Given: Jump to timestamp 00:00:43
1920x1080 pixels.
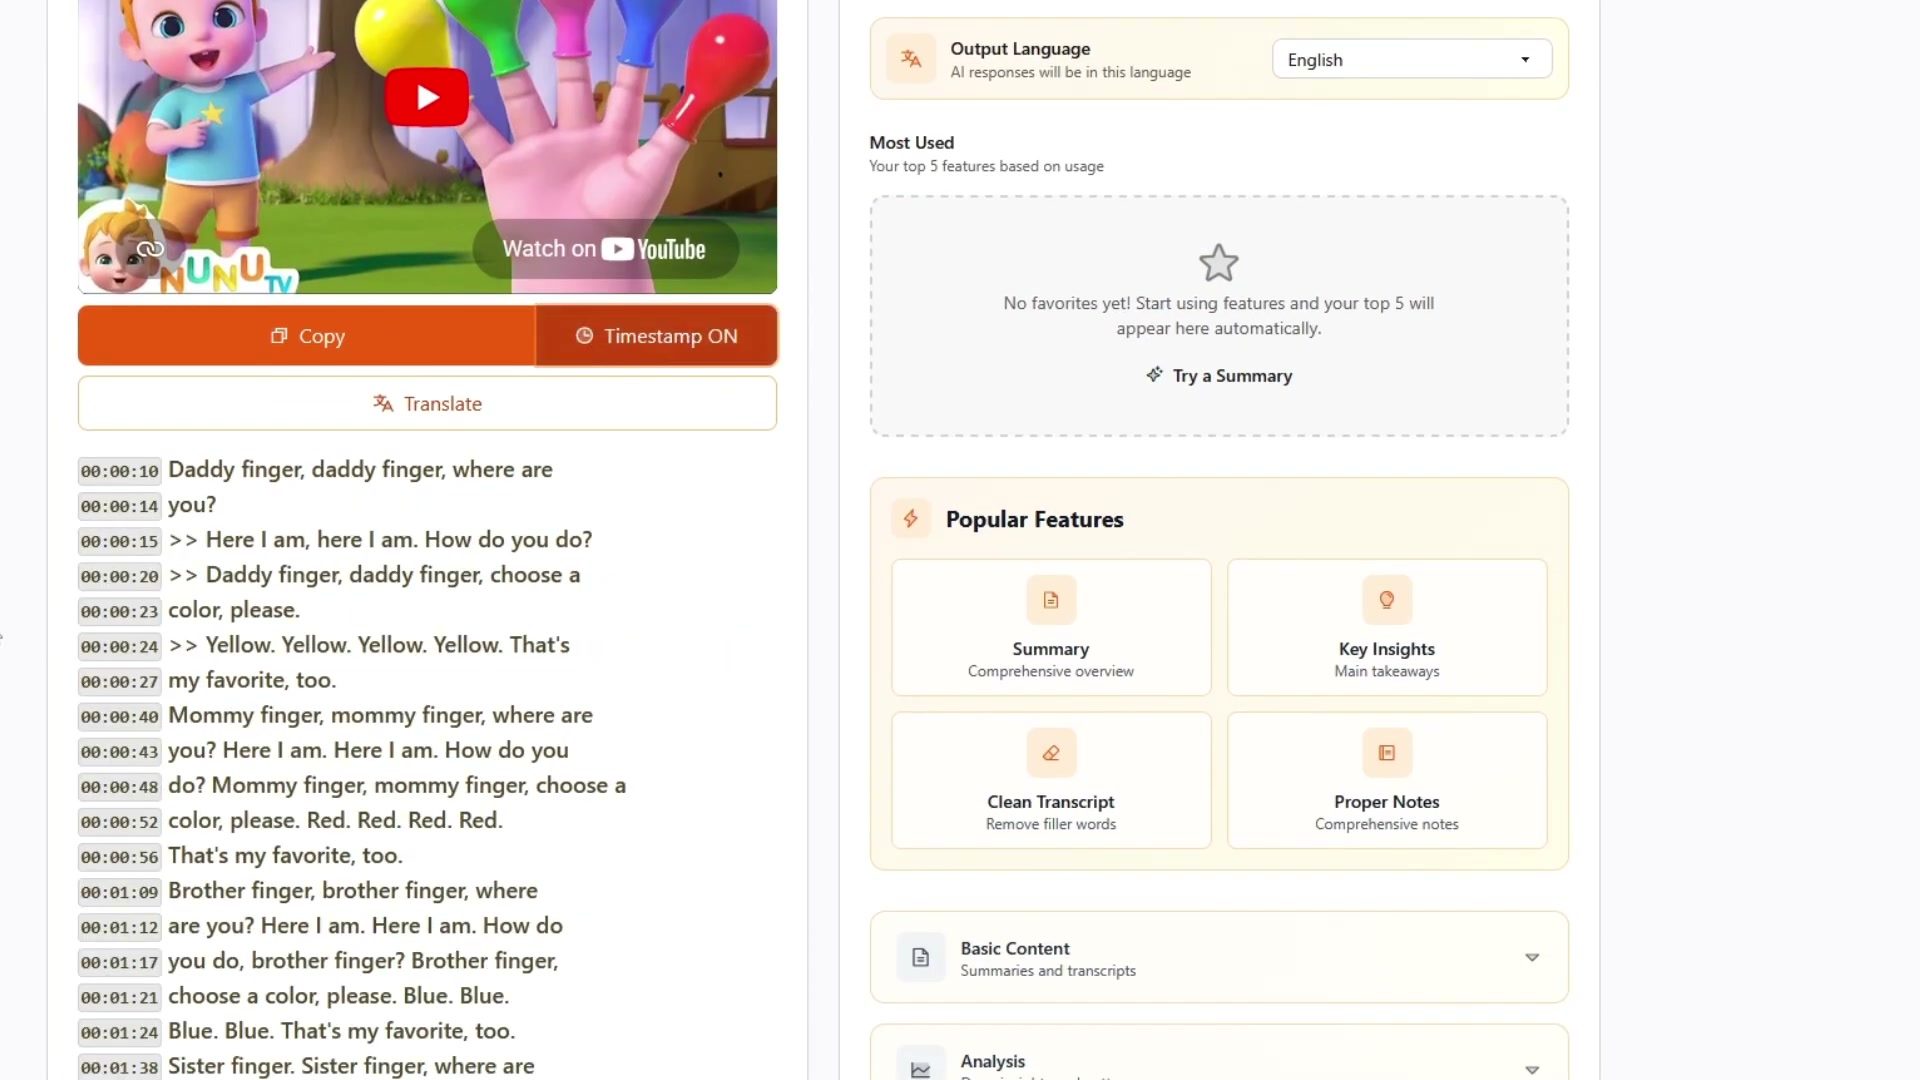Looking at the screenshot, I should 120,751.
